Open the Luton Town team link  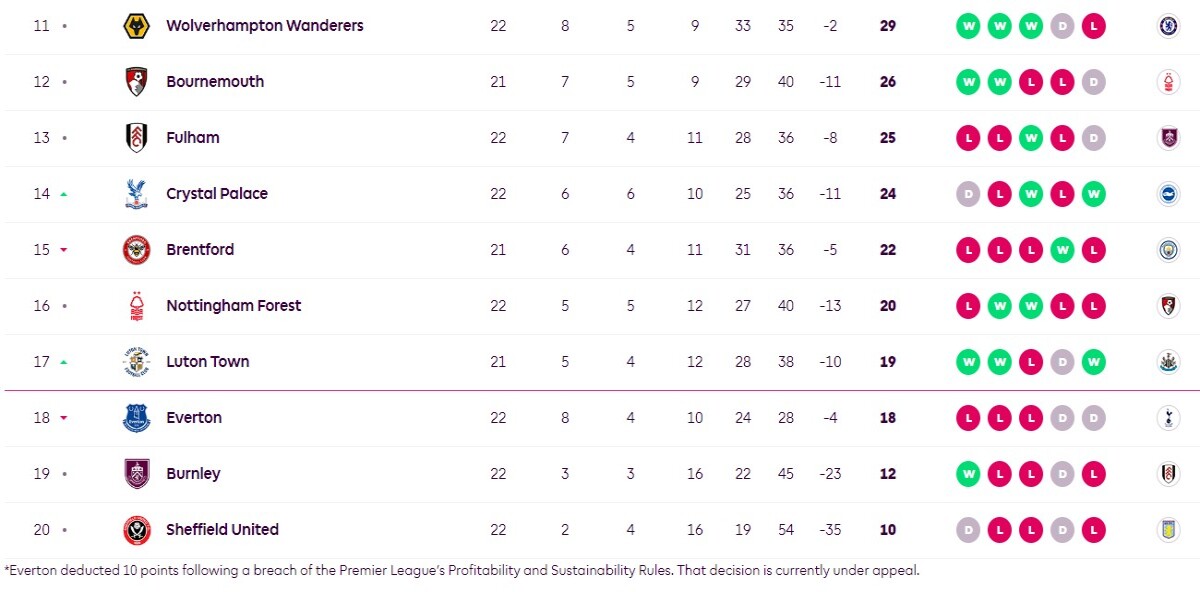tap(208, 362)
